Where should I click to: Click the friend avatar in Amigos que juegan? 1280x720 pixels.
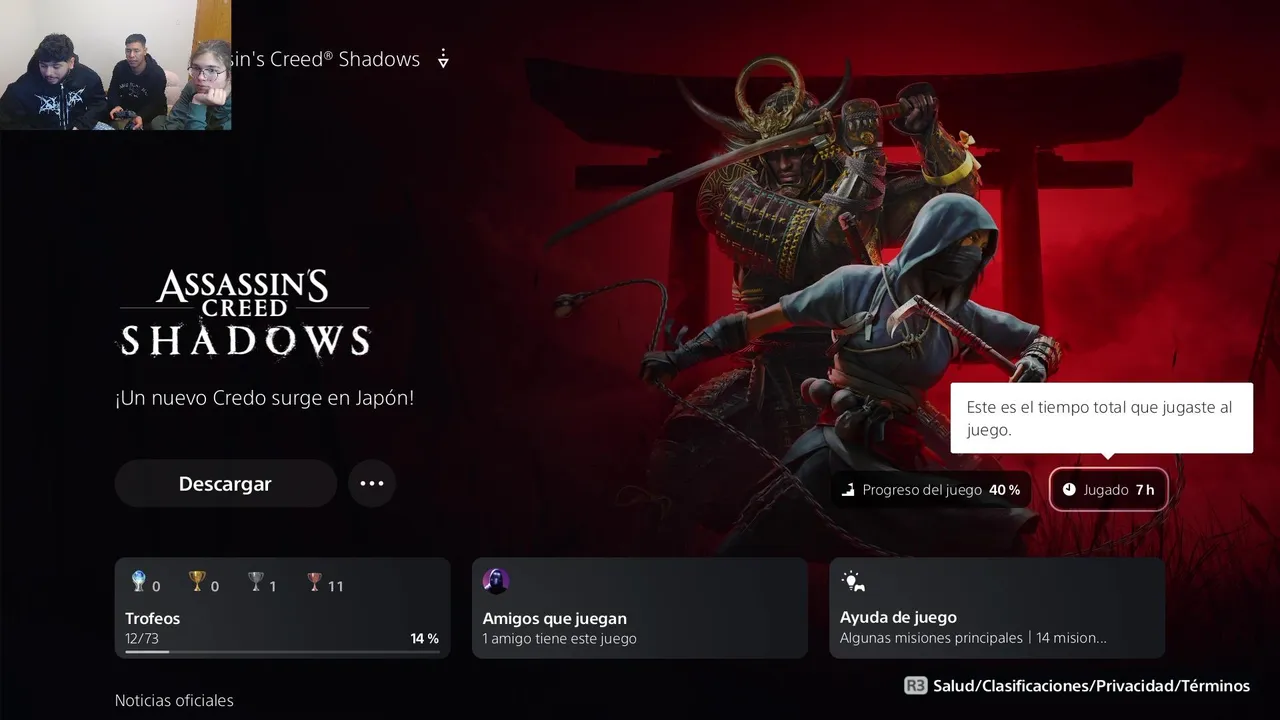click(x=496, y=581)
